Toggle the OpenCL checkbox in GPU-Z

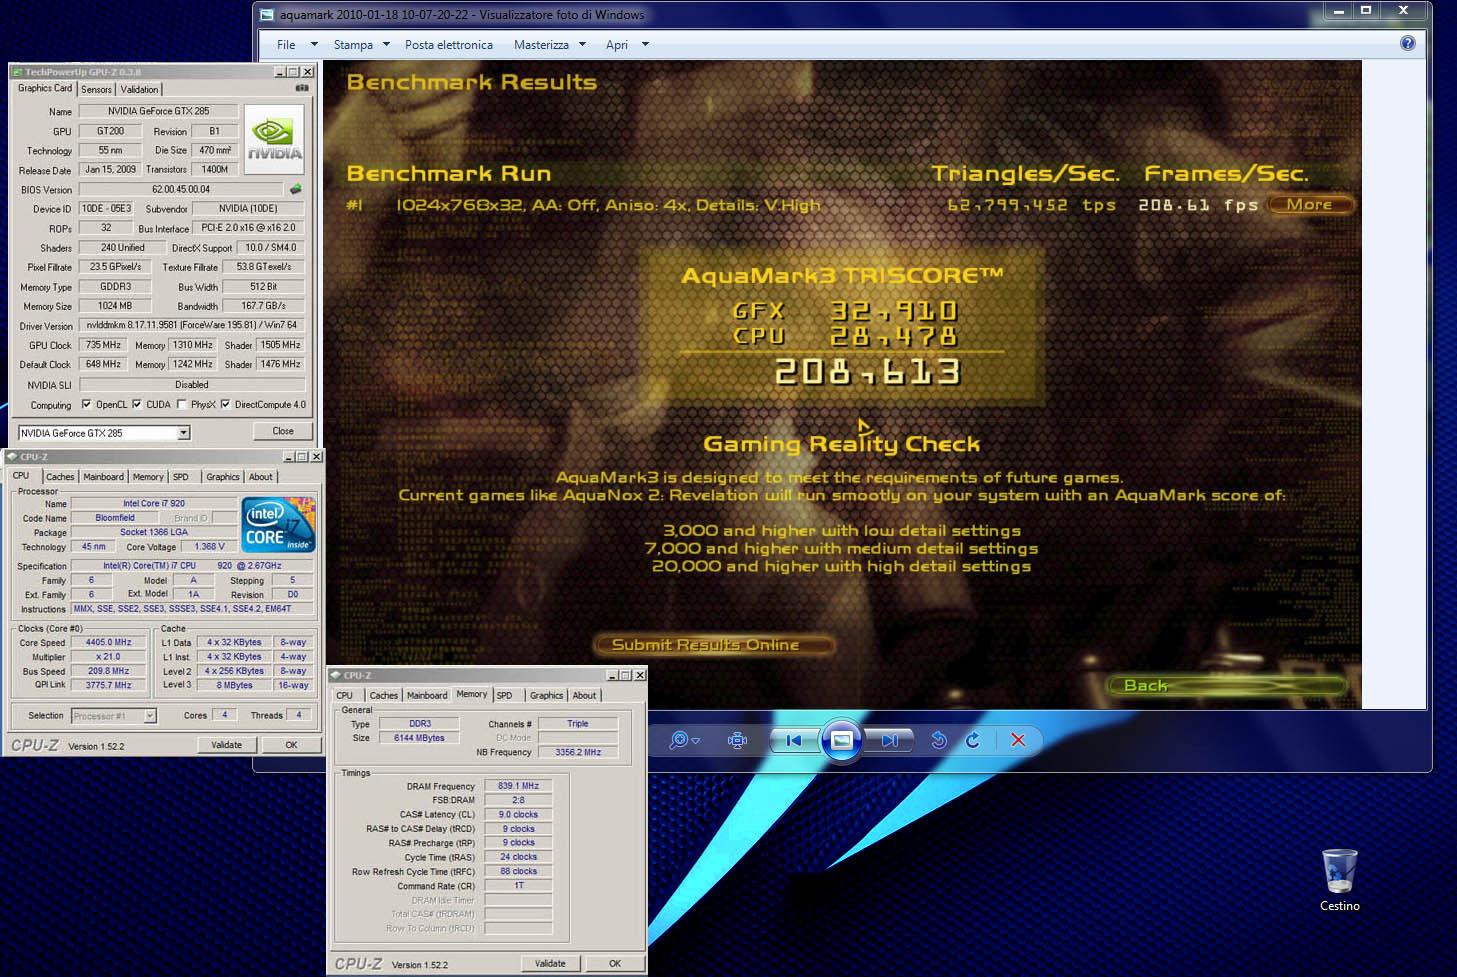86,405
